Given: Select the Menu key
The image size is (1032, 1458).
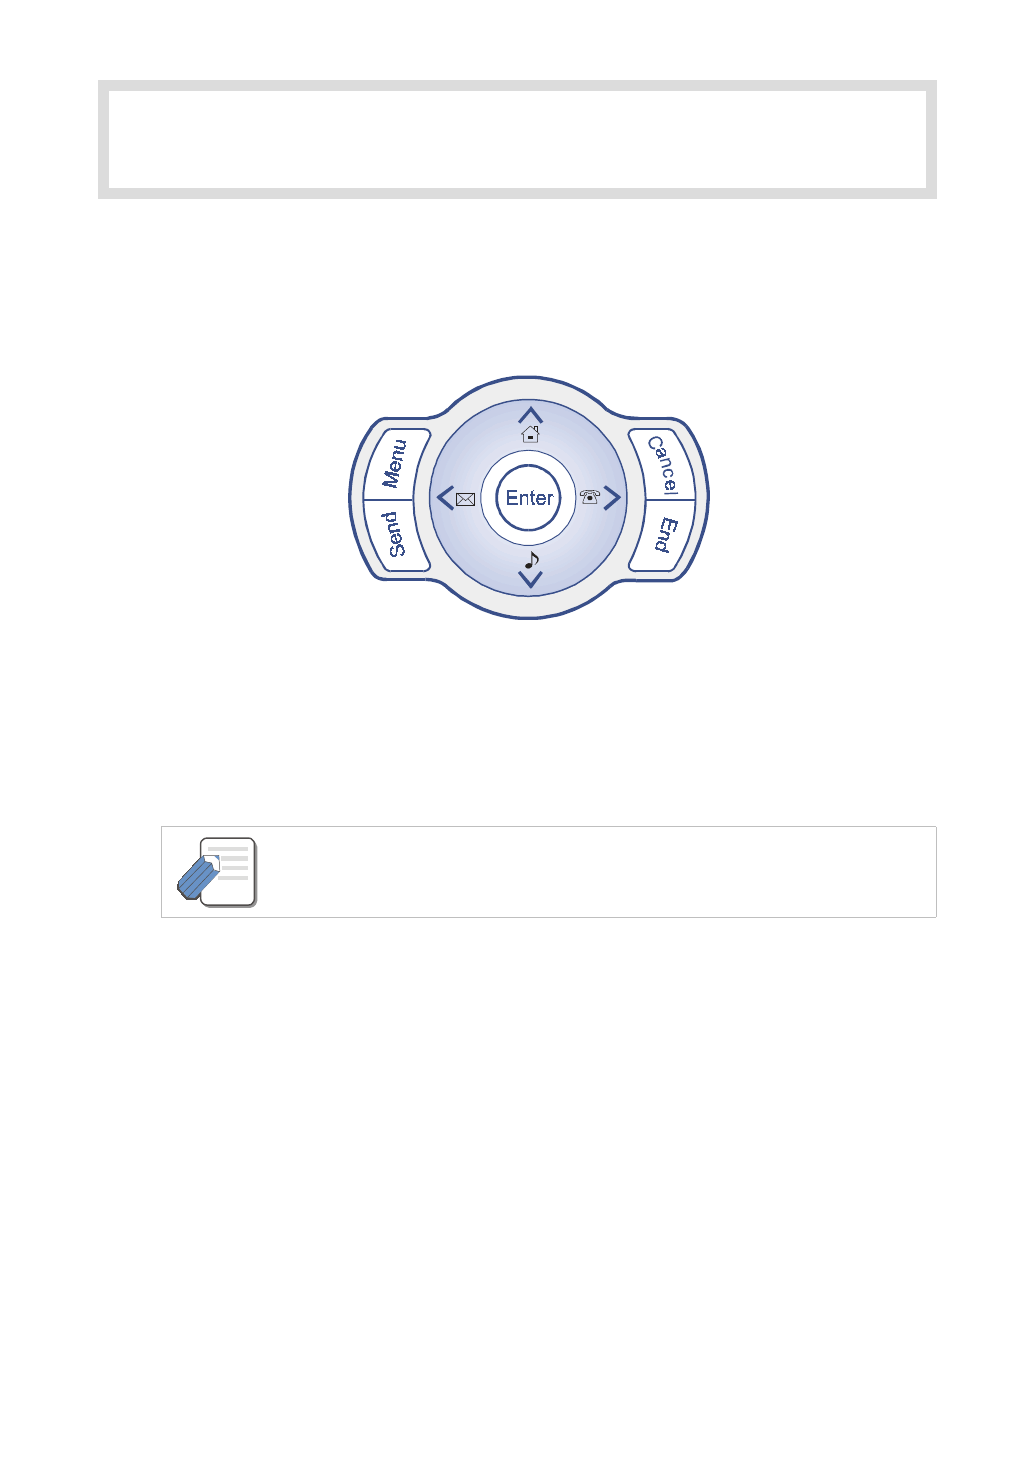Looking at the screenshot, I should pos(396,464).
